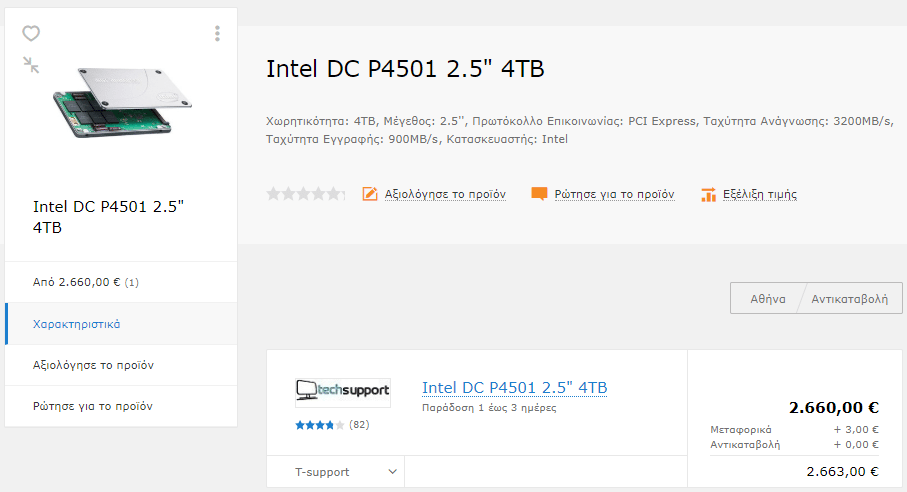Rate product using the gray stars
The image size is (907, 492).
[x=305, y=194]
